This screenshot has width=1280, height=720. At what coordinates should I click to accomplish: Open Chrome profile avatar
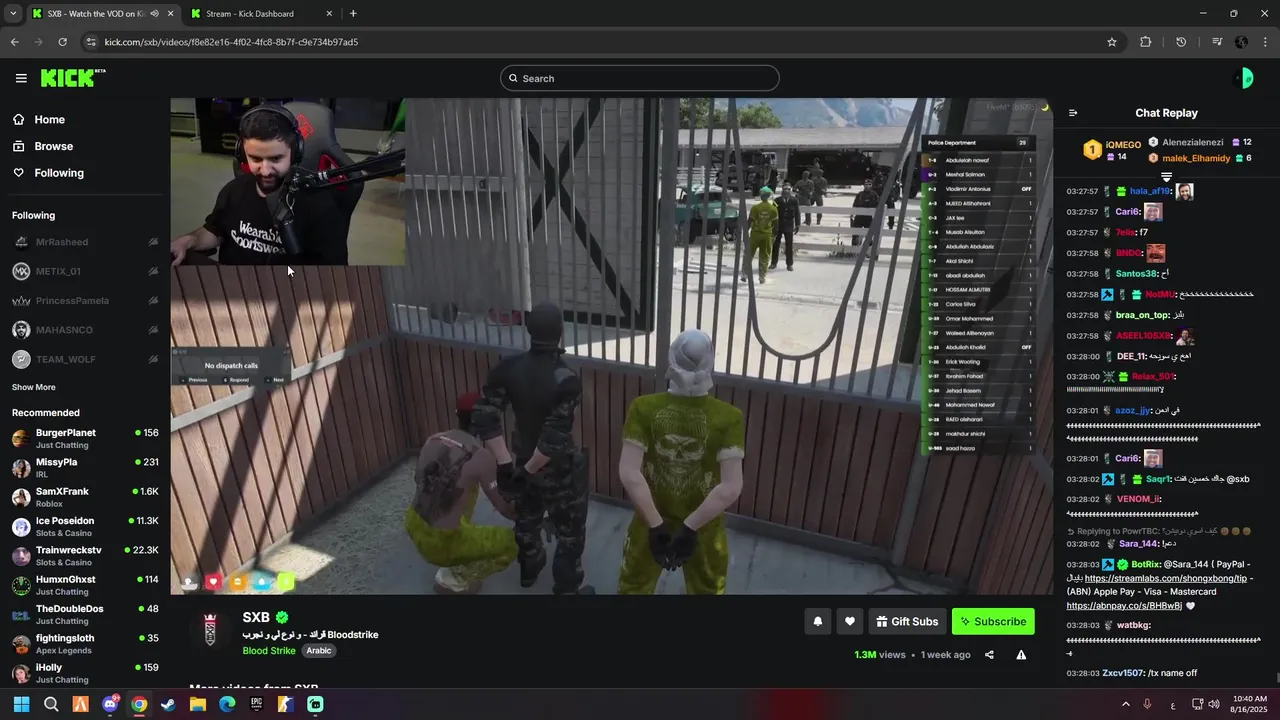coord(1241,42)
